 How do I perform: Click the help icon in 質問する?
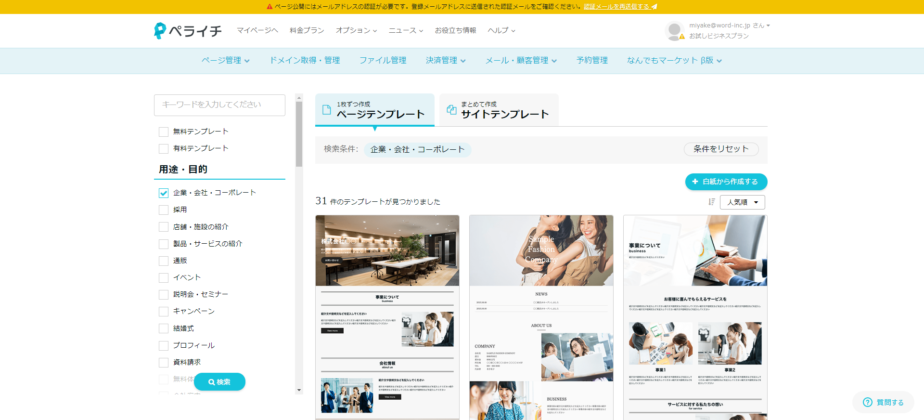(867, 402)
